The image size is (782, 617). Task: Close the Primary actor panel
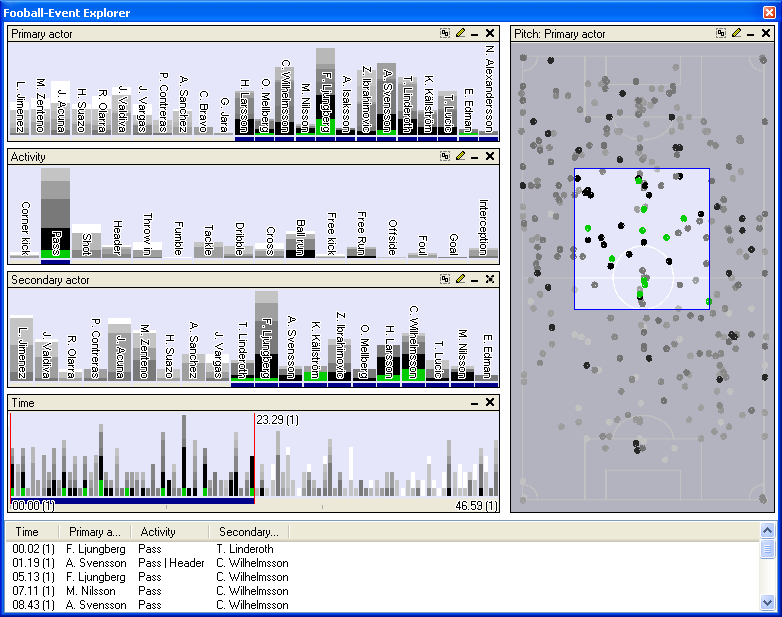pyautogui.click(x=490, y=33)
